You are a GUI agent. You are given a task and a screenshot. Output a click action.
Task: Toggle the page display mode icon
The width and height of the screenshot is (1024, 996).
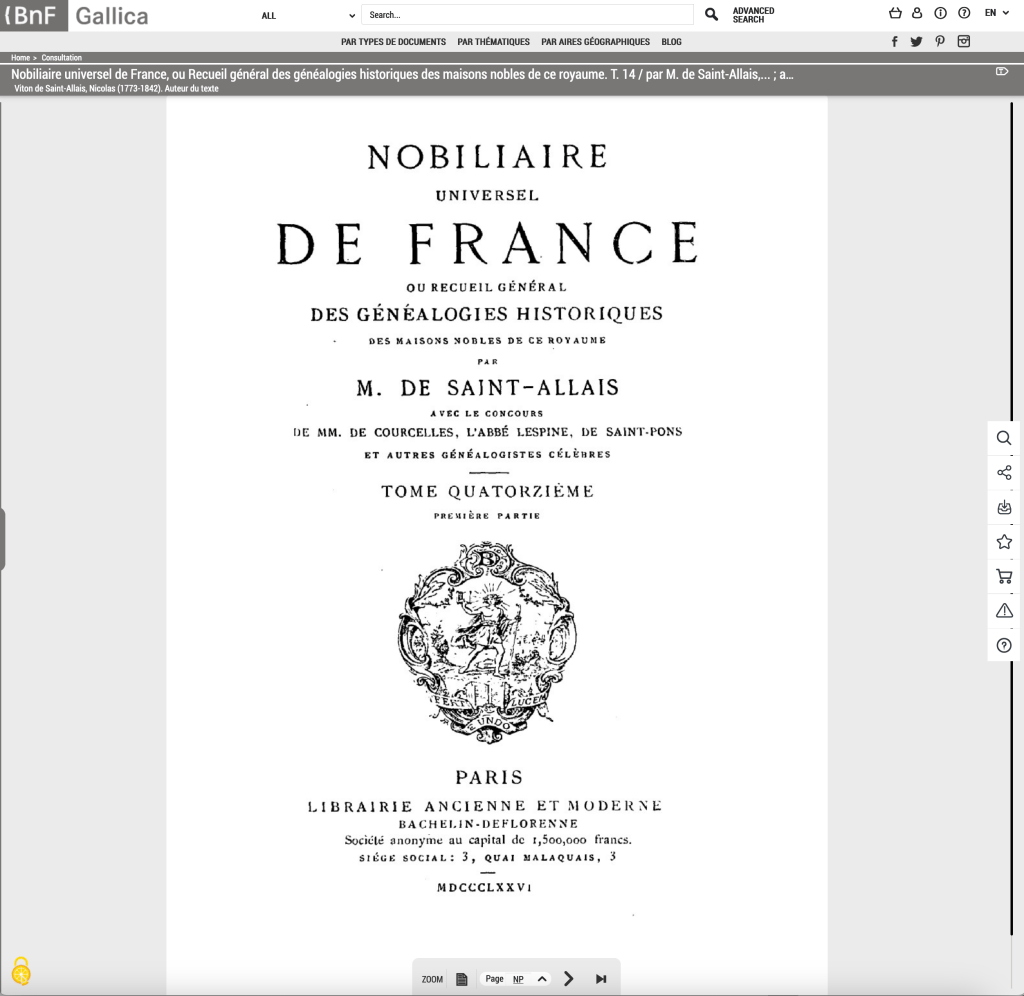tap(461, 979)
